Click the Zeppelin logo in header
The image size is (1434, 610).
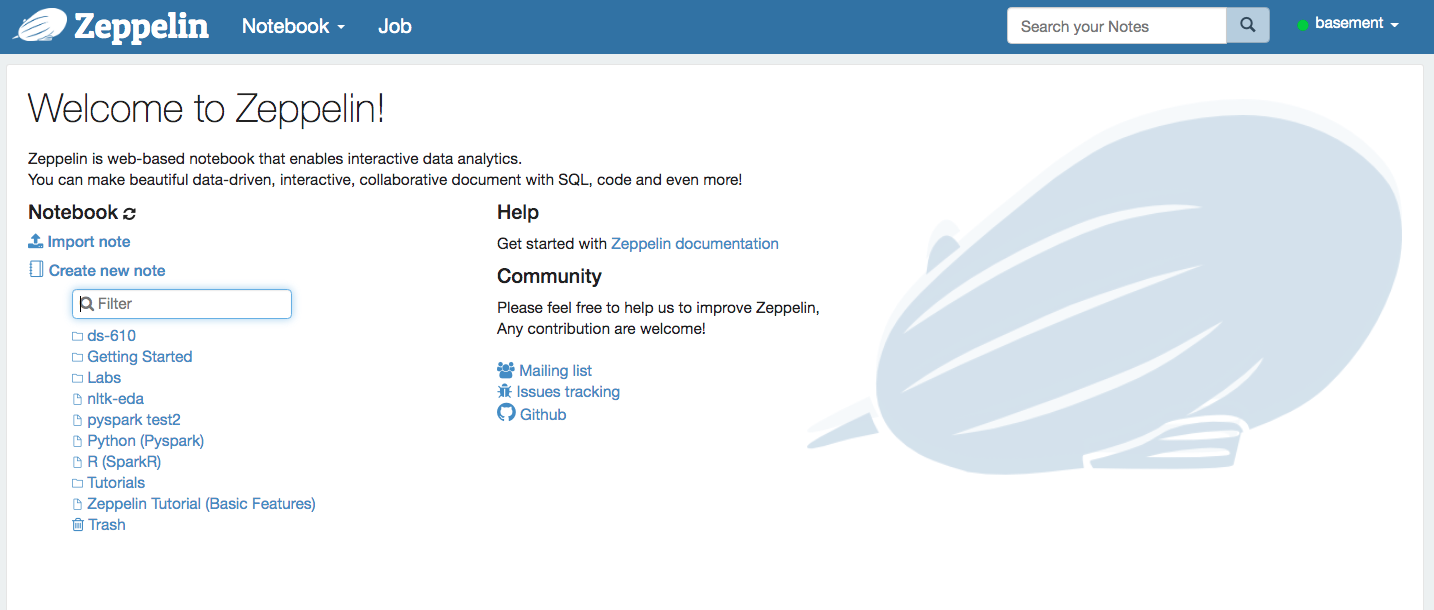[111, 26]
